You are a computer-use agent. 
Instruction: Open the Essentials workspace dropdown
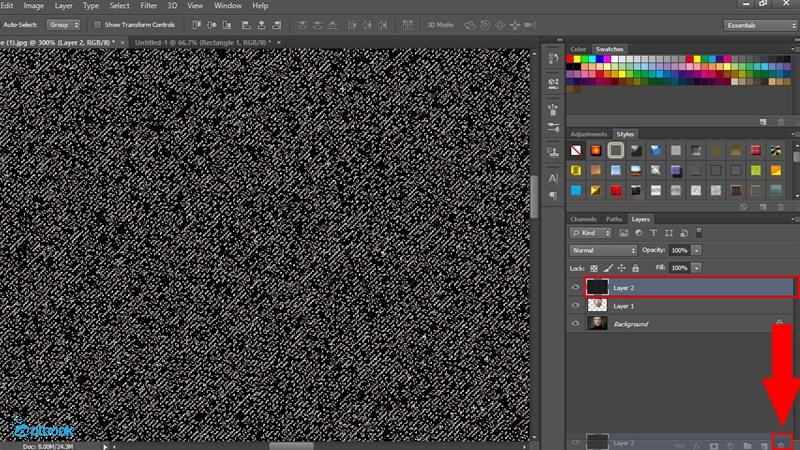[760, 25]
